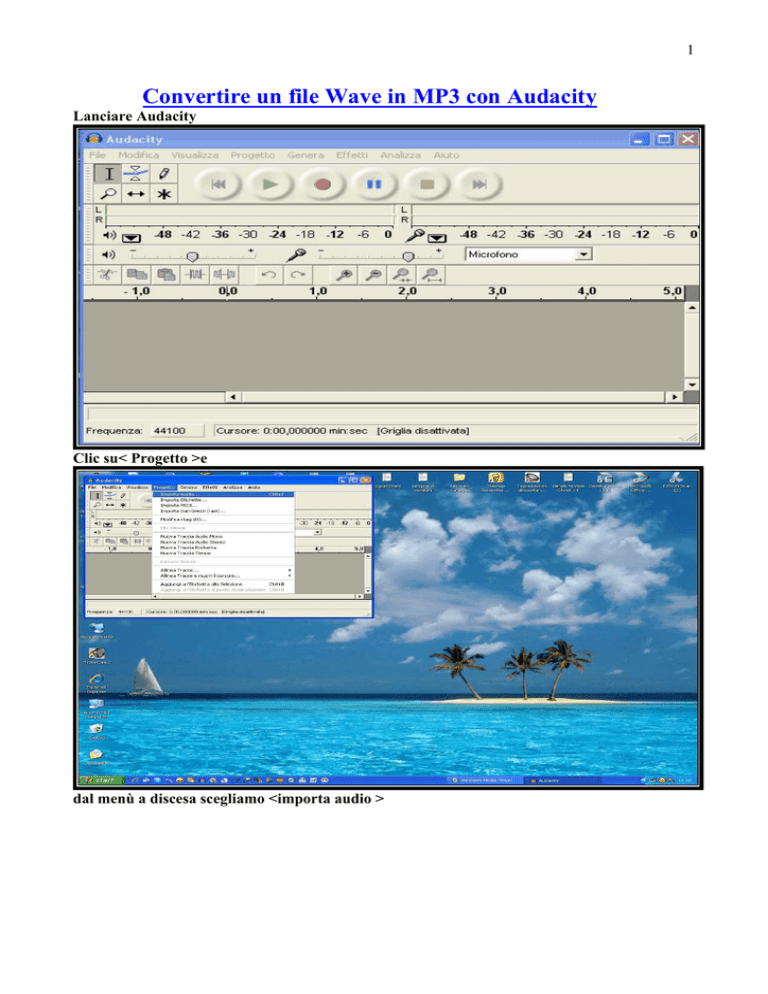Viewport: 768px width, 994px height.
Task: Click the horizontal scrollbar left arrow in top window
Action: [233, 397]
